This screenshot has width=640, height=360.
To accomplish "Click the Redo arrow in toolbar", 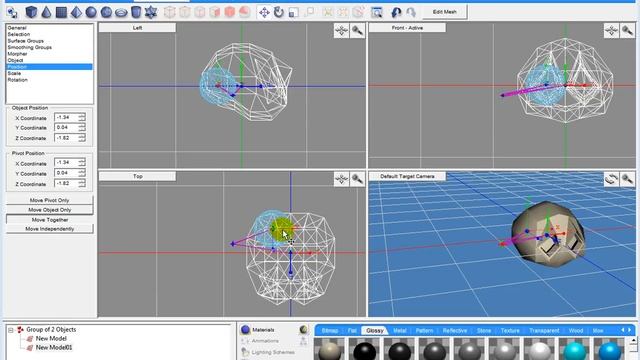I will tap(411, 12).
